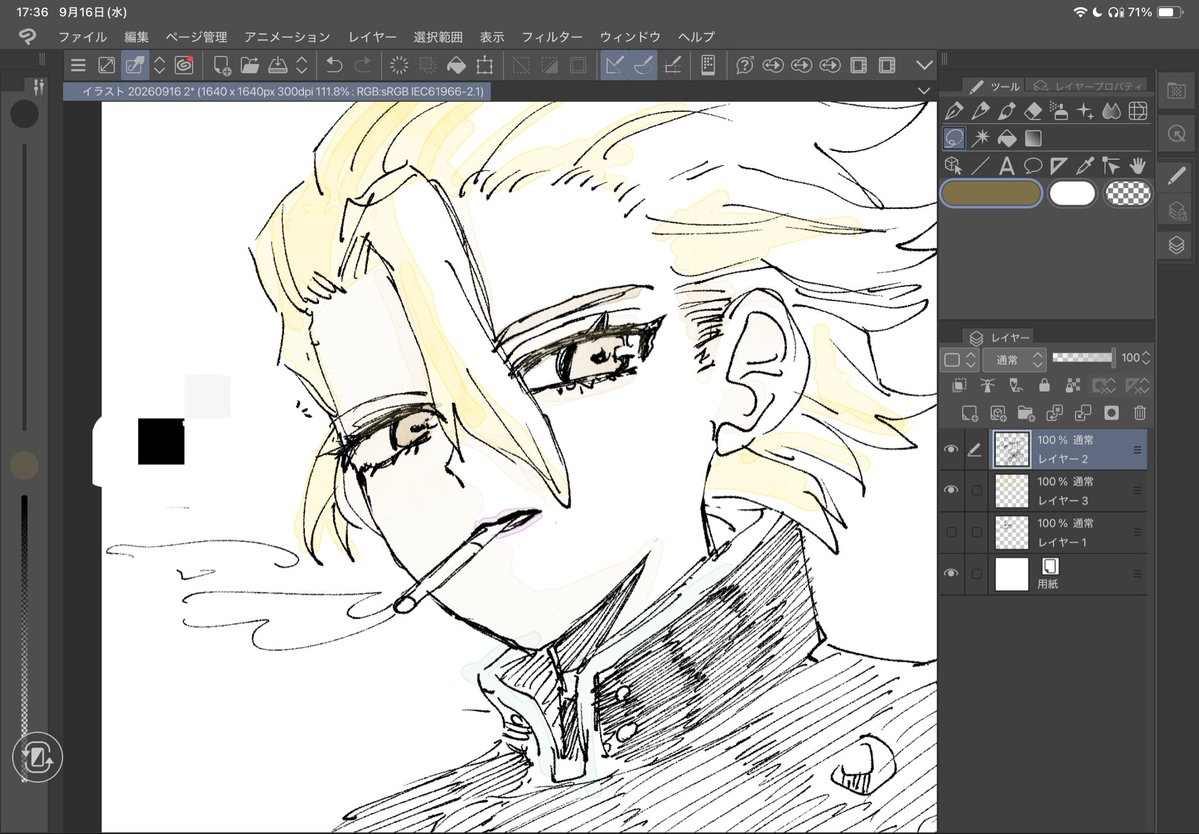Click Fill bucket icon in command bar
Viewport: 1199px width, 834px height.
pyautogui.click(x=456, y=65)
